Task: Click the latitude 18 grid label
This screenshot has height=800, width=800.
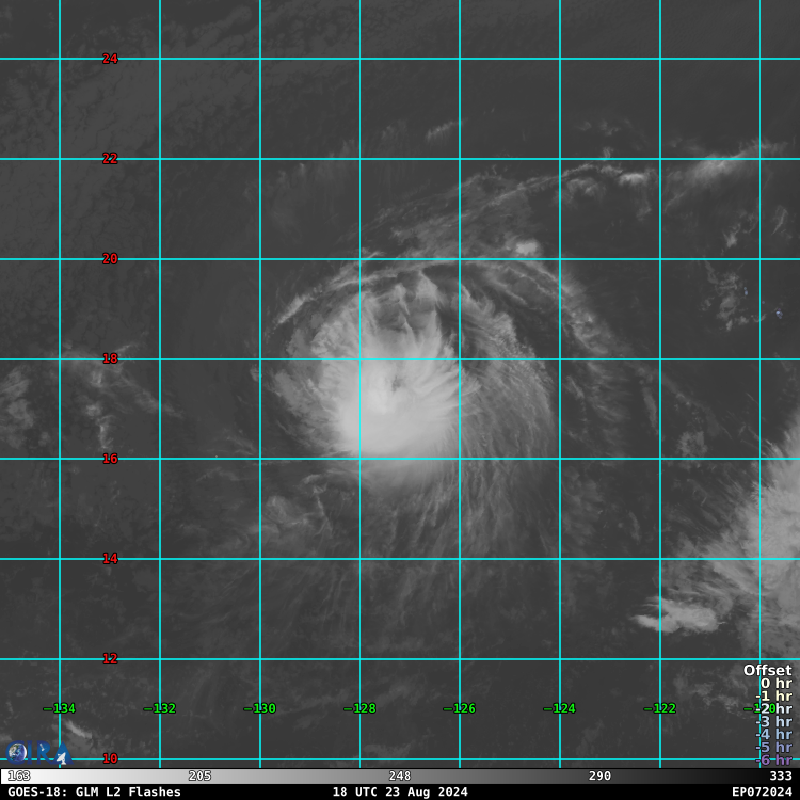Action: tap(110, 359)
